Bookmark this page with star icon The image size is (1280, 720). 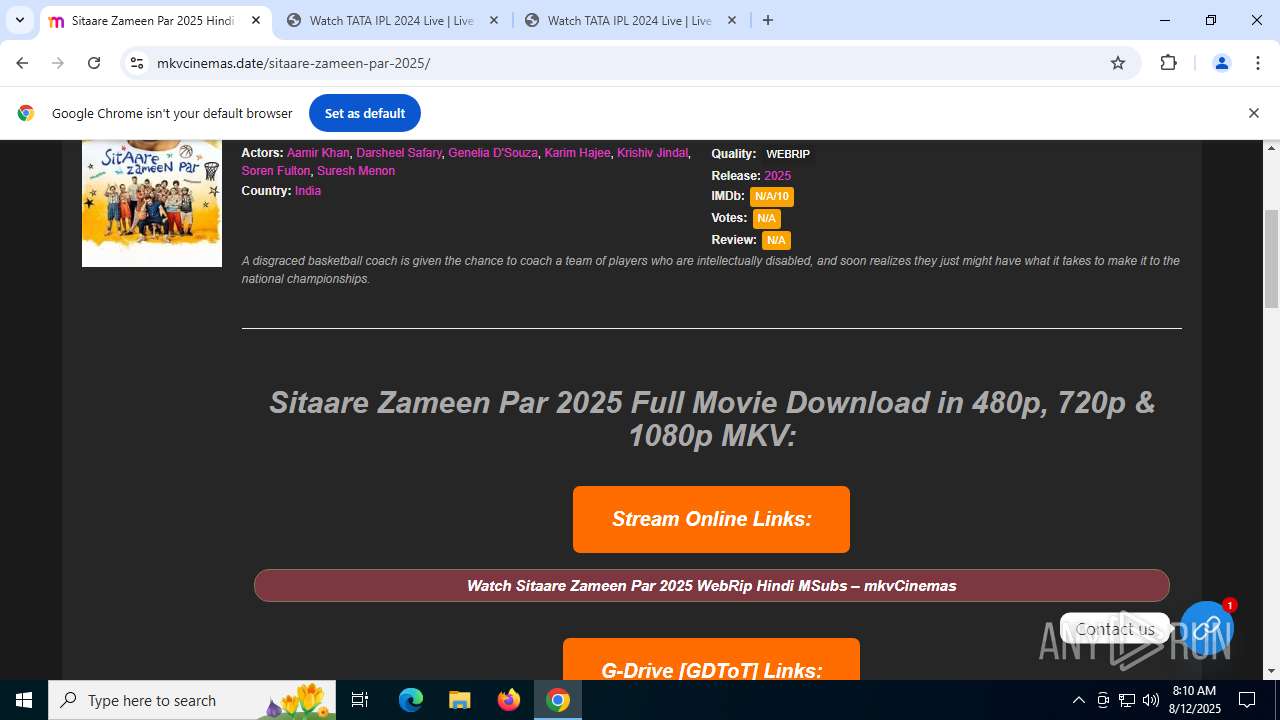click(x=1118, y=63)
